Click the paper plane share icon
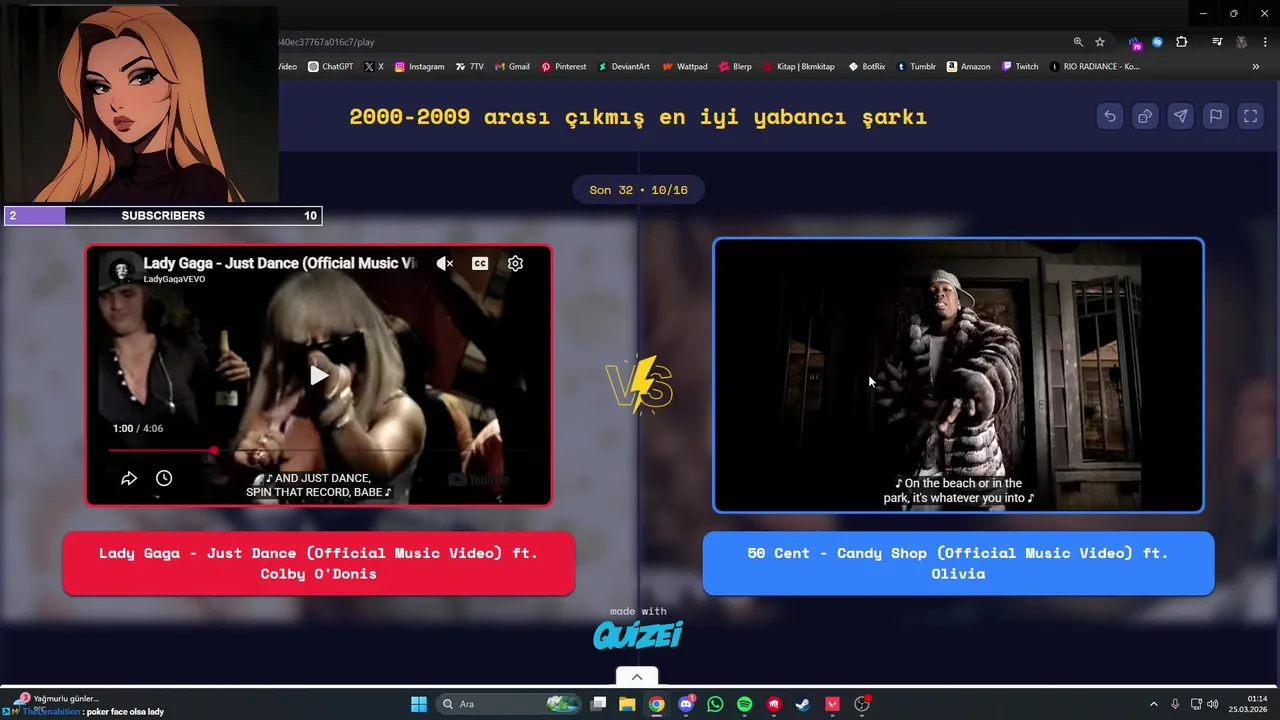Screen dimensions: 1280x720 (1180, 116)
